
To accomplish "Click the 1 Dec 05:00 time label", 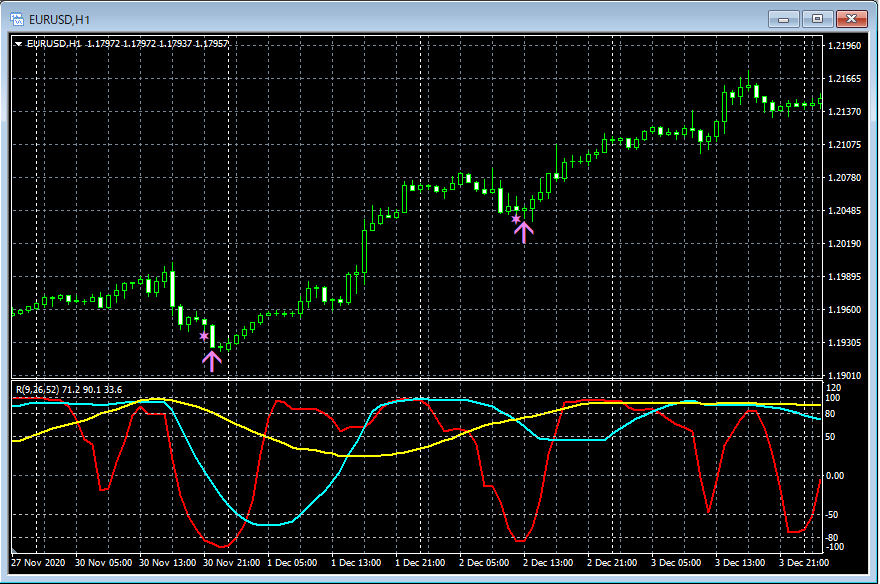I will pos(292,563).
